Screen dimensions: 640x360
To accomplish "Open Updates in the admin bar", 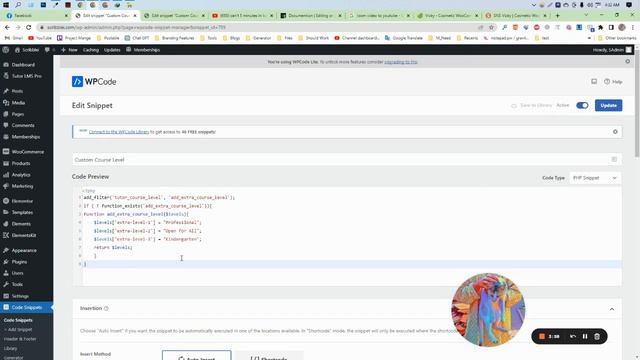I will pos(112,50).
